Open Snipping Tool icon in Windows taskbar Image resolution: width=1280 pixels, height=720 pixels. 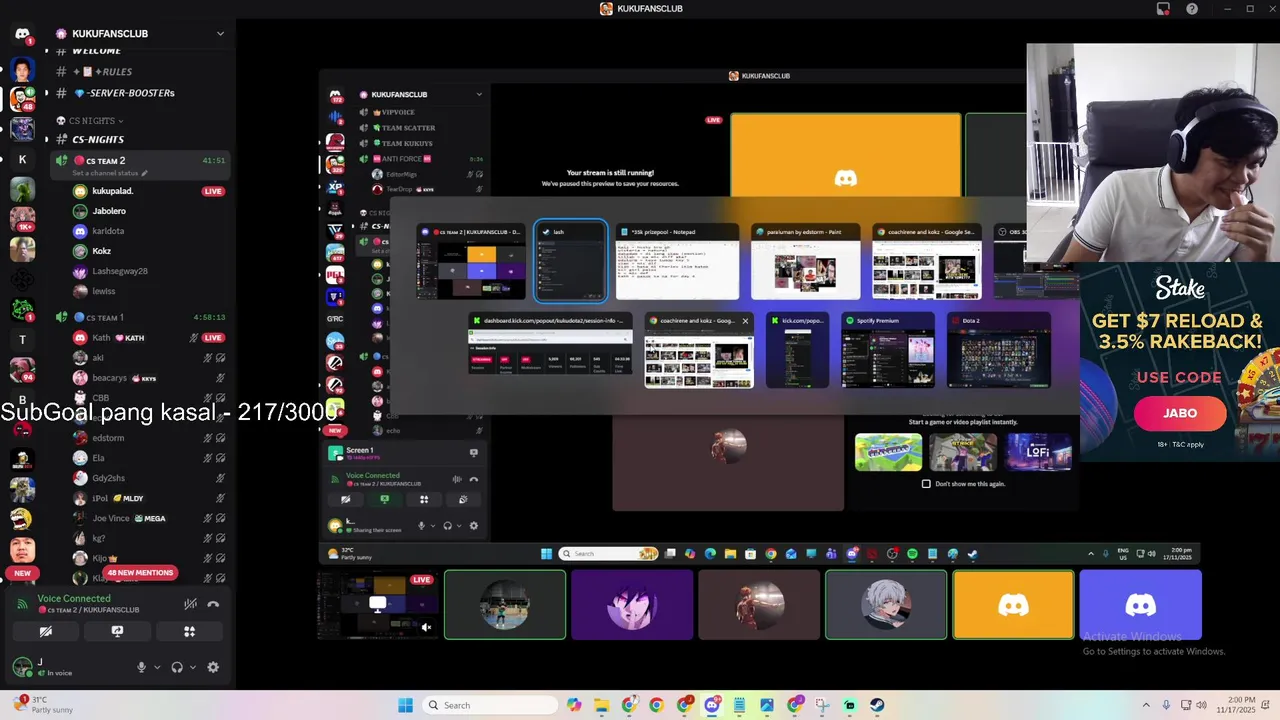822,705
